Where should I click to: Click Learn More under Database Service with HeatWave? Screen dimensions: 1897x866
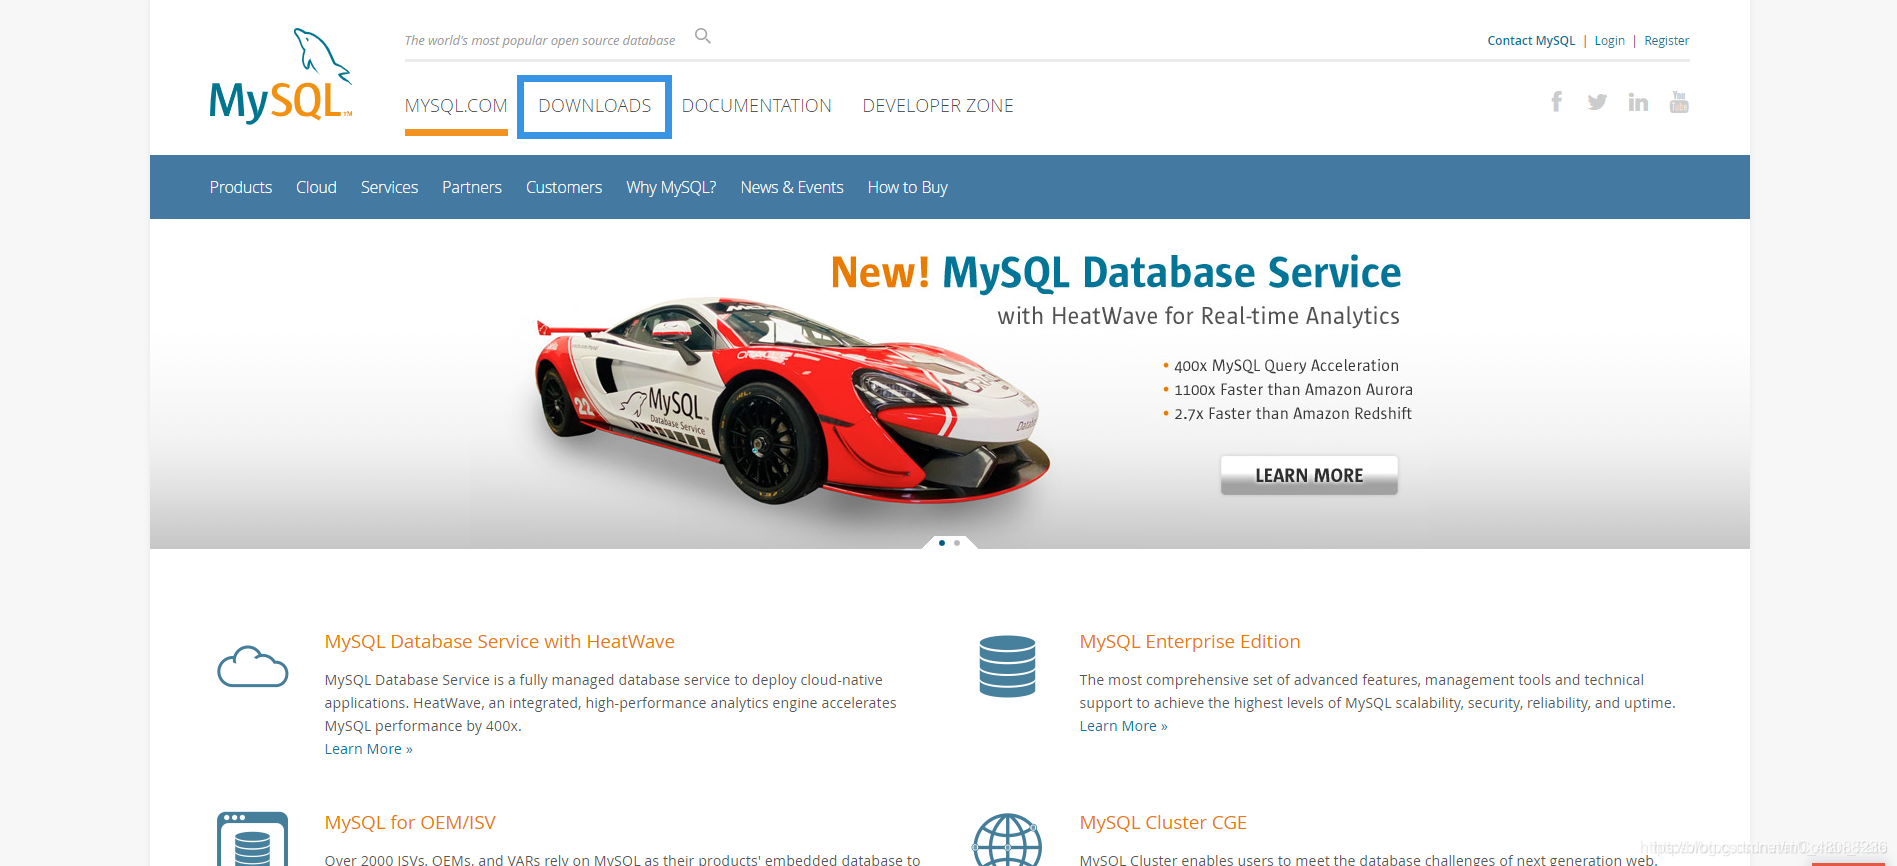pyautogui.click(x=368, y=749)
